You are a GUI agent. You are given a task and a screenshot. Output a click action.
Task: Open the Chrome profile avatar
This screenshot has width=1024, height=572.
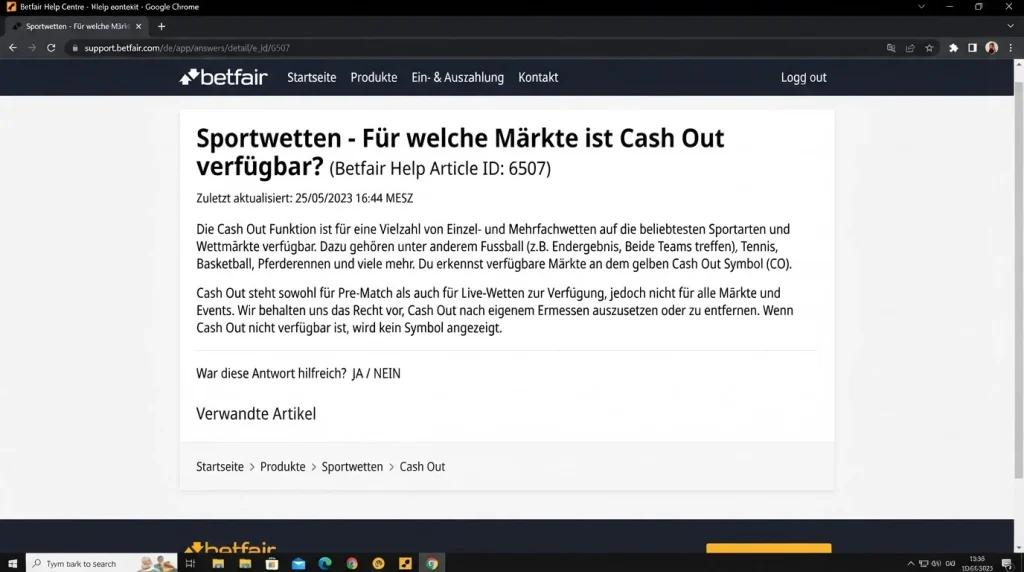click(991, 48)
